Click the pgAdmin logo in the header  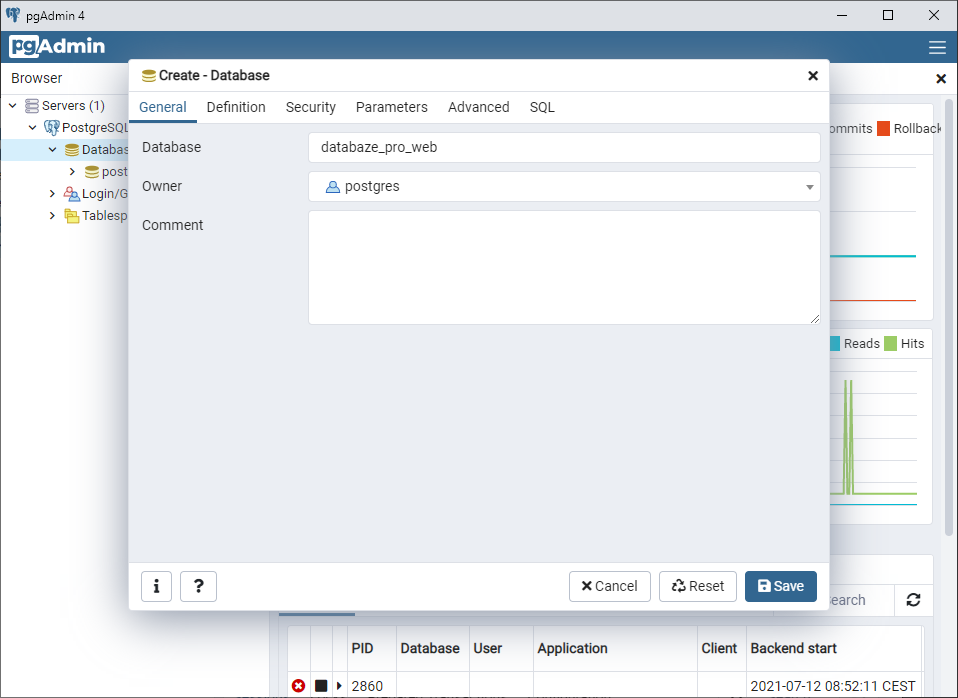coord(55,46)
